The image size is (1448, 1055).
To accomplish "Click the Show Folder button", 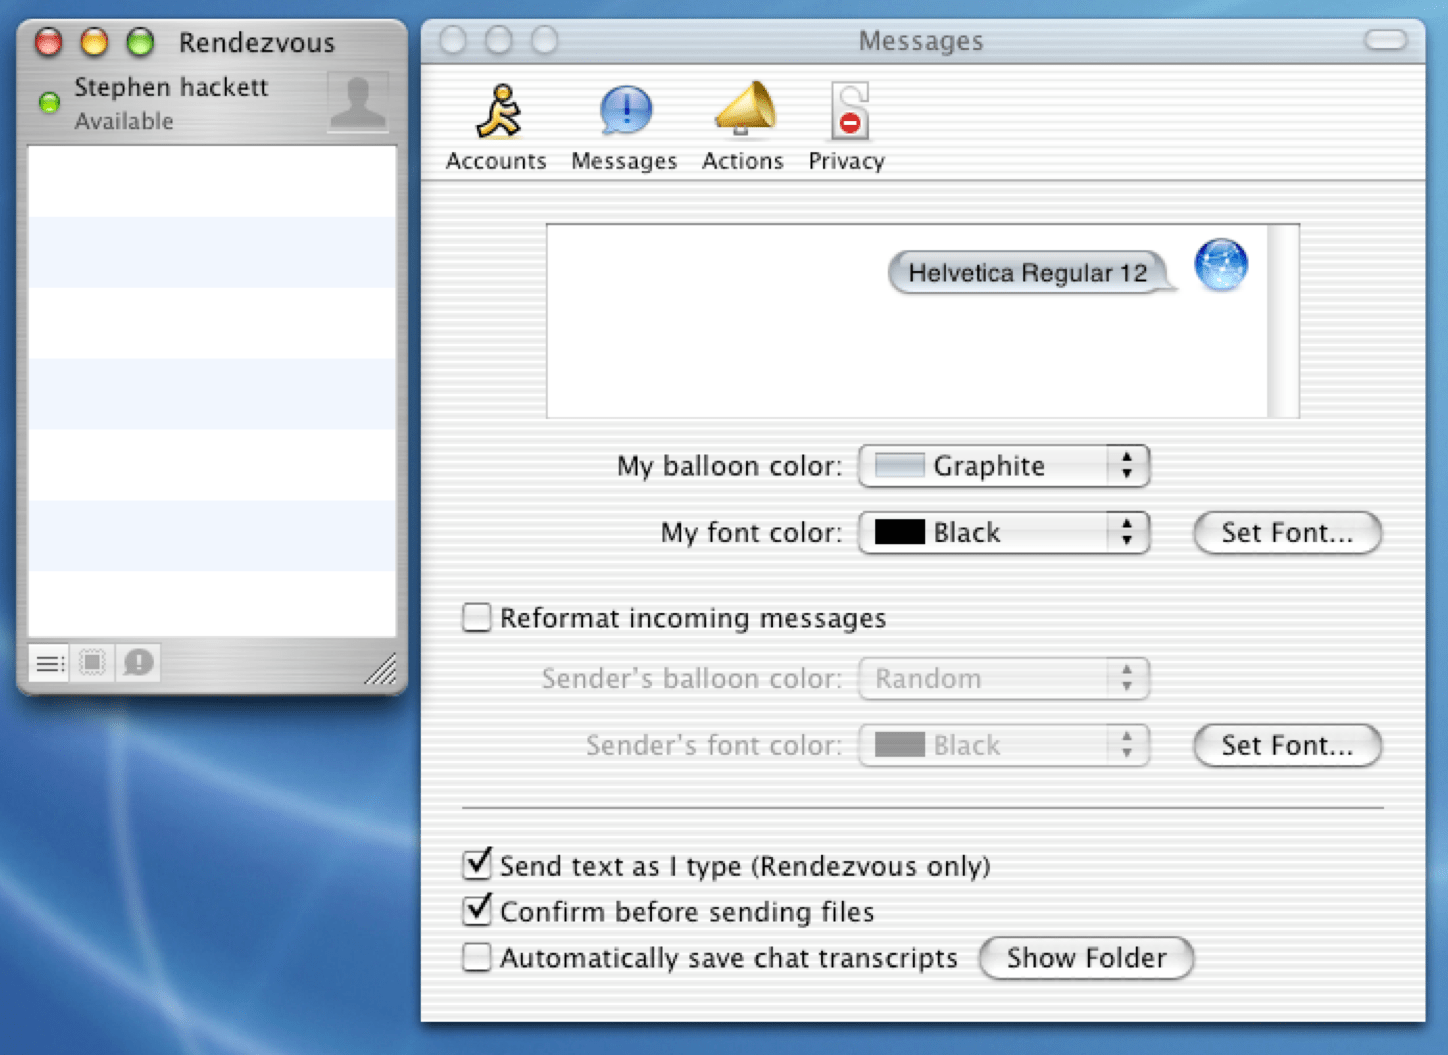I will (1086, 958).
